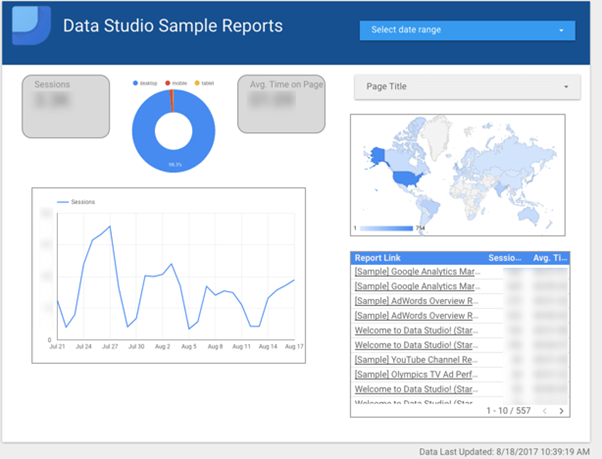Screen dimensions: 602x459
Task: Sort table by Sessions column header
Action: coord(504,258)
